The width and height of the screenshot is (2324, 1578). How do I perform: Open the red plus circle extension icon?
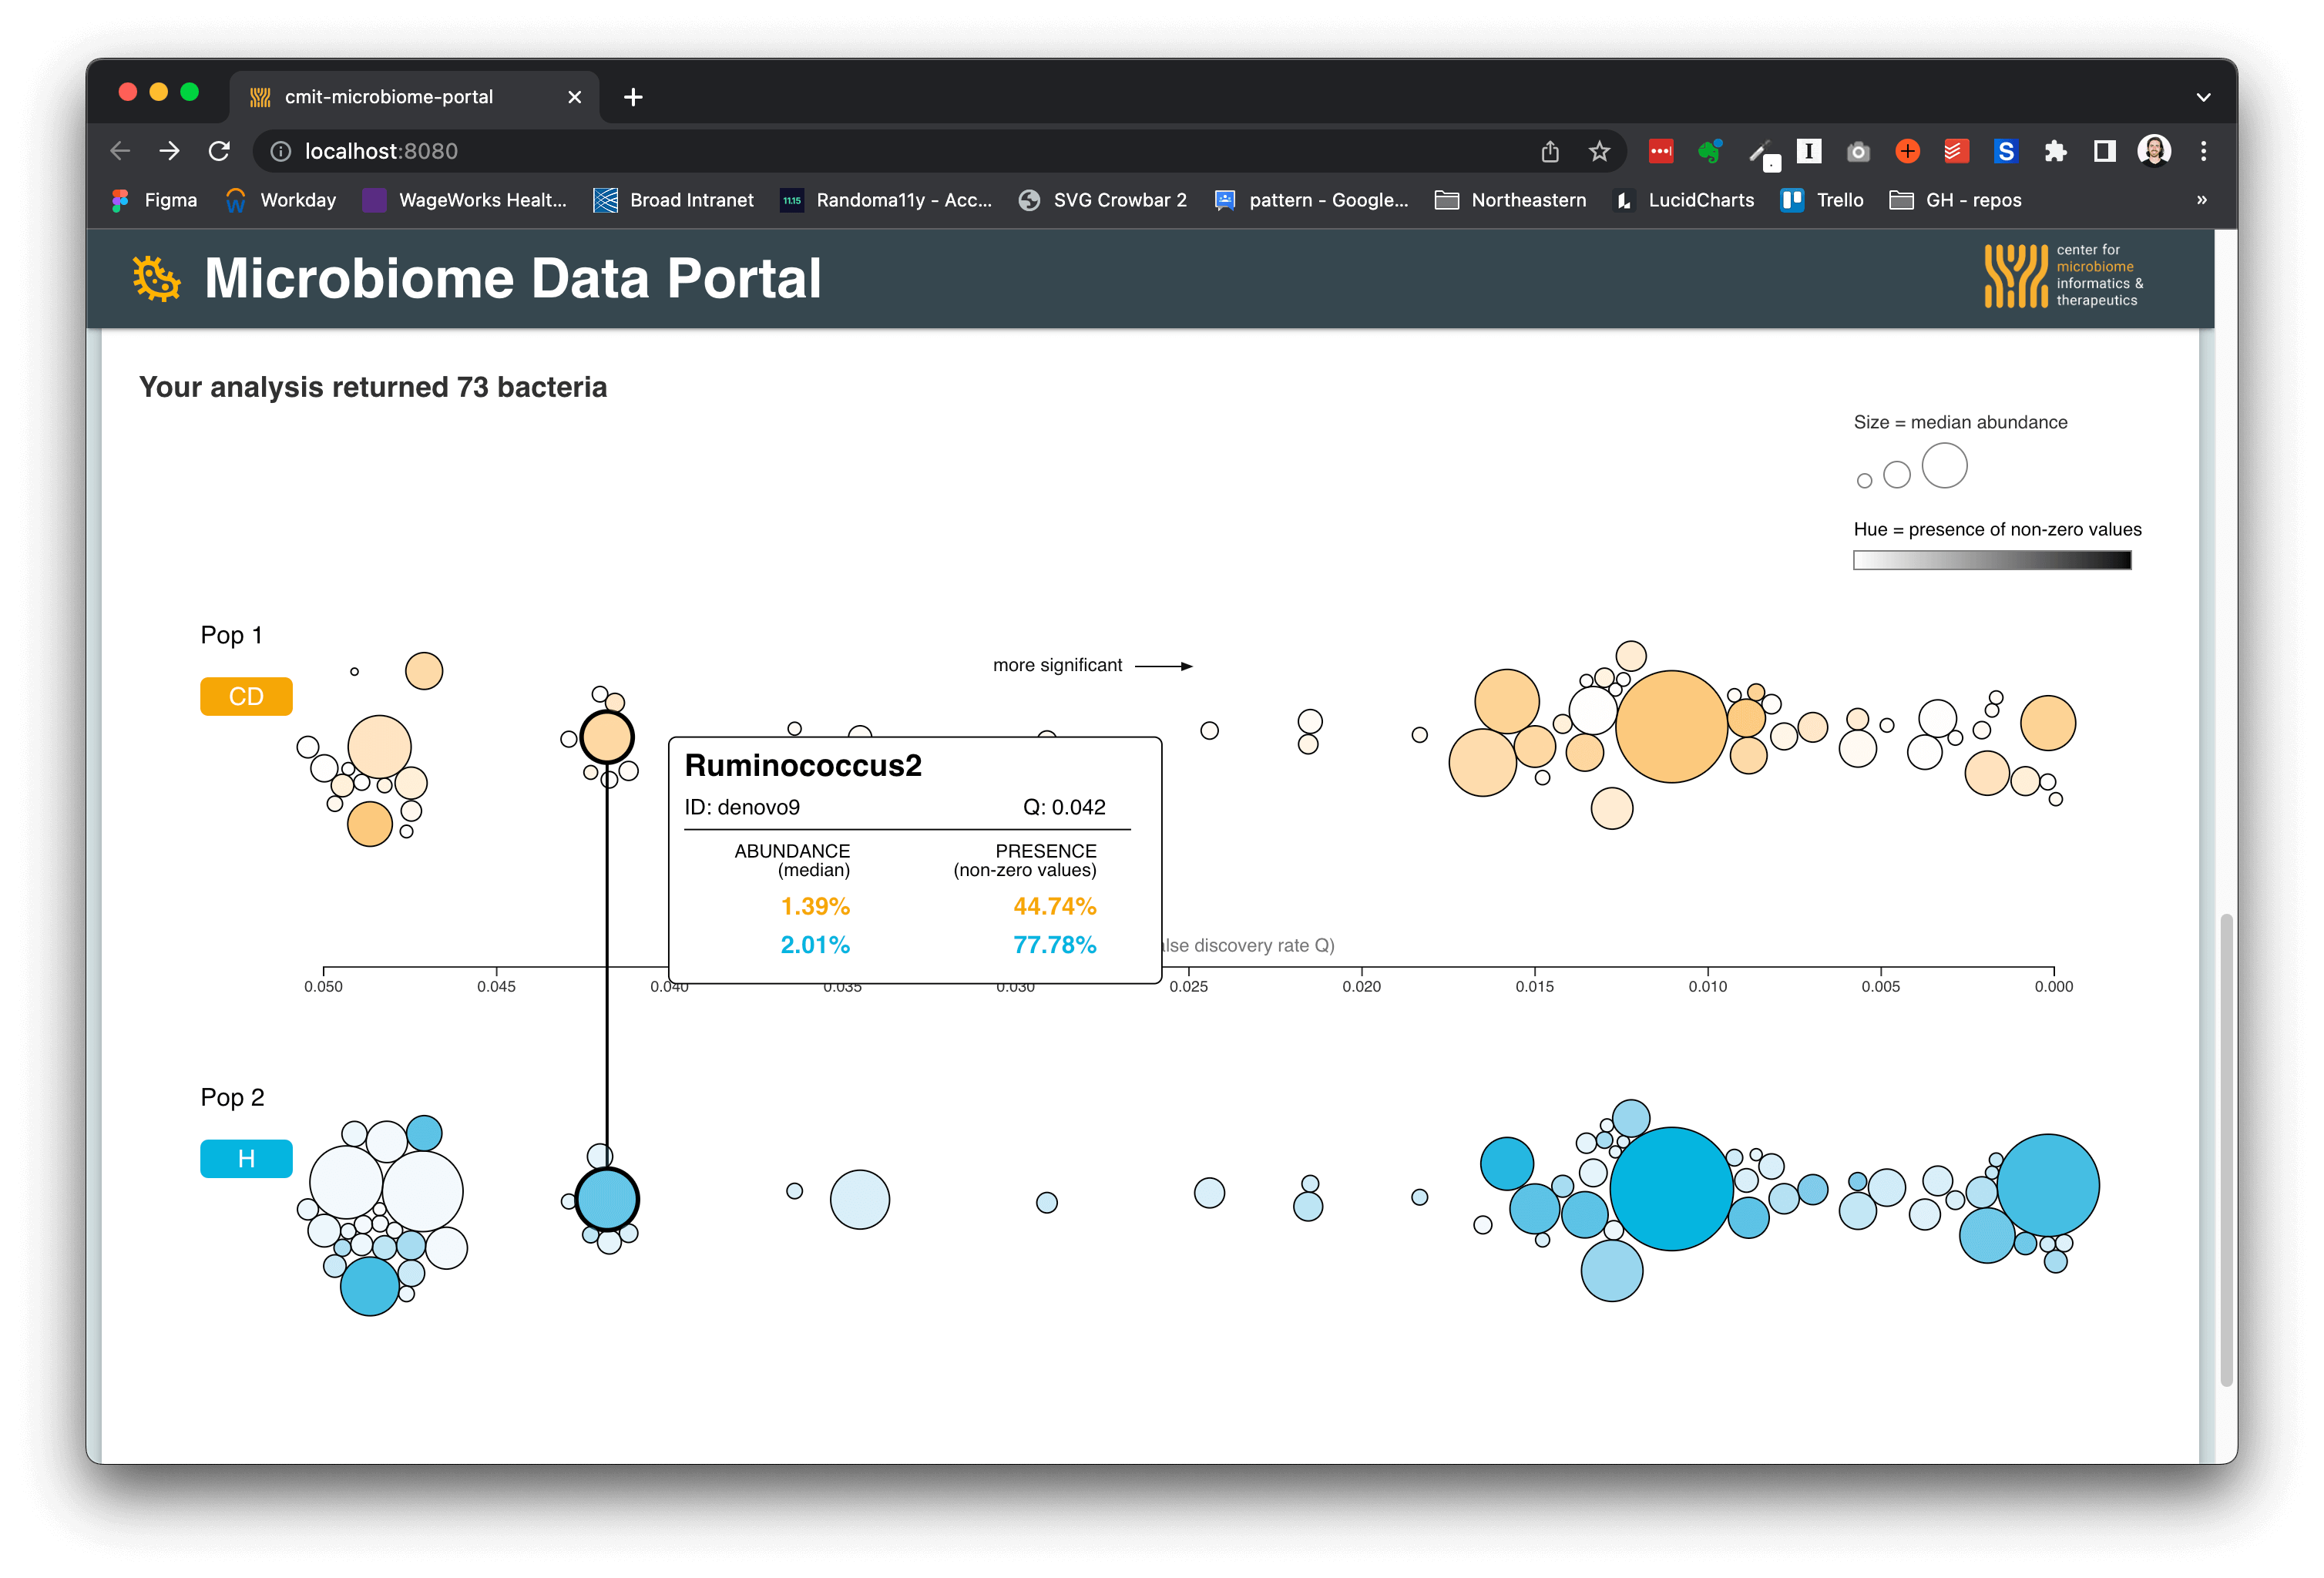[x=1907, y=151]
